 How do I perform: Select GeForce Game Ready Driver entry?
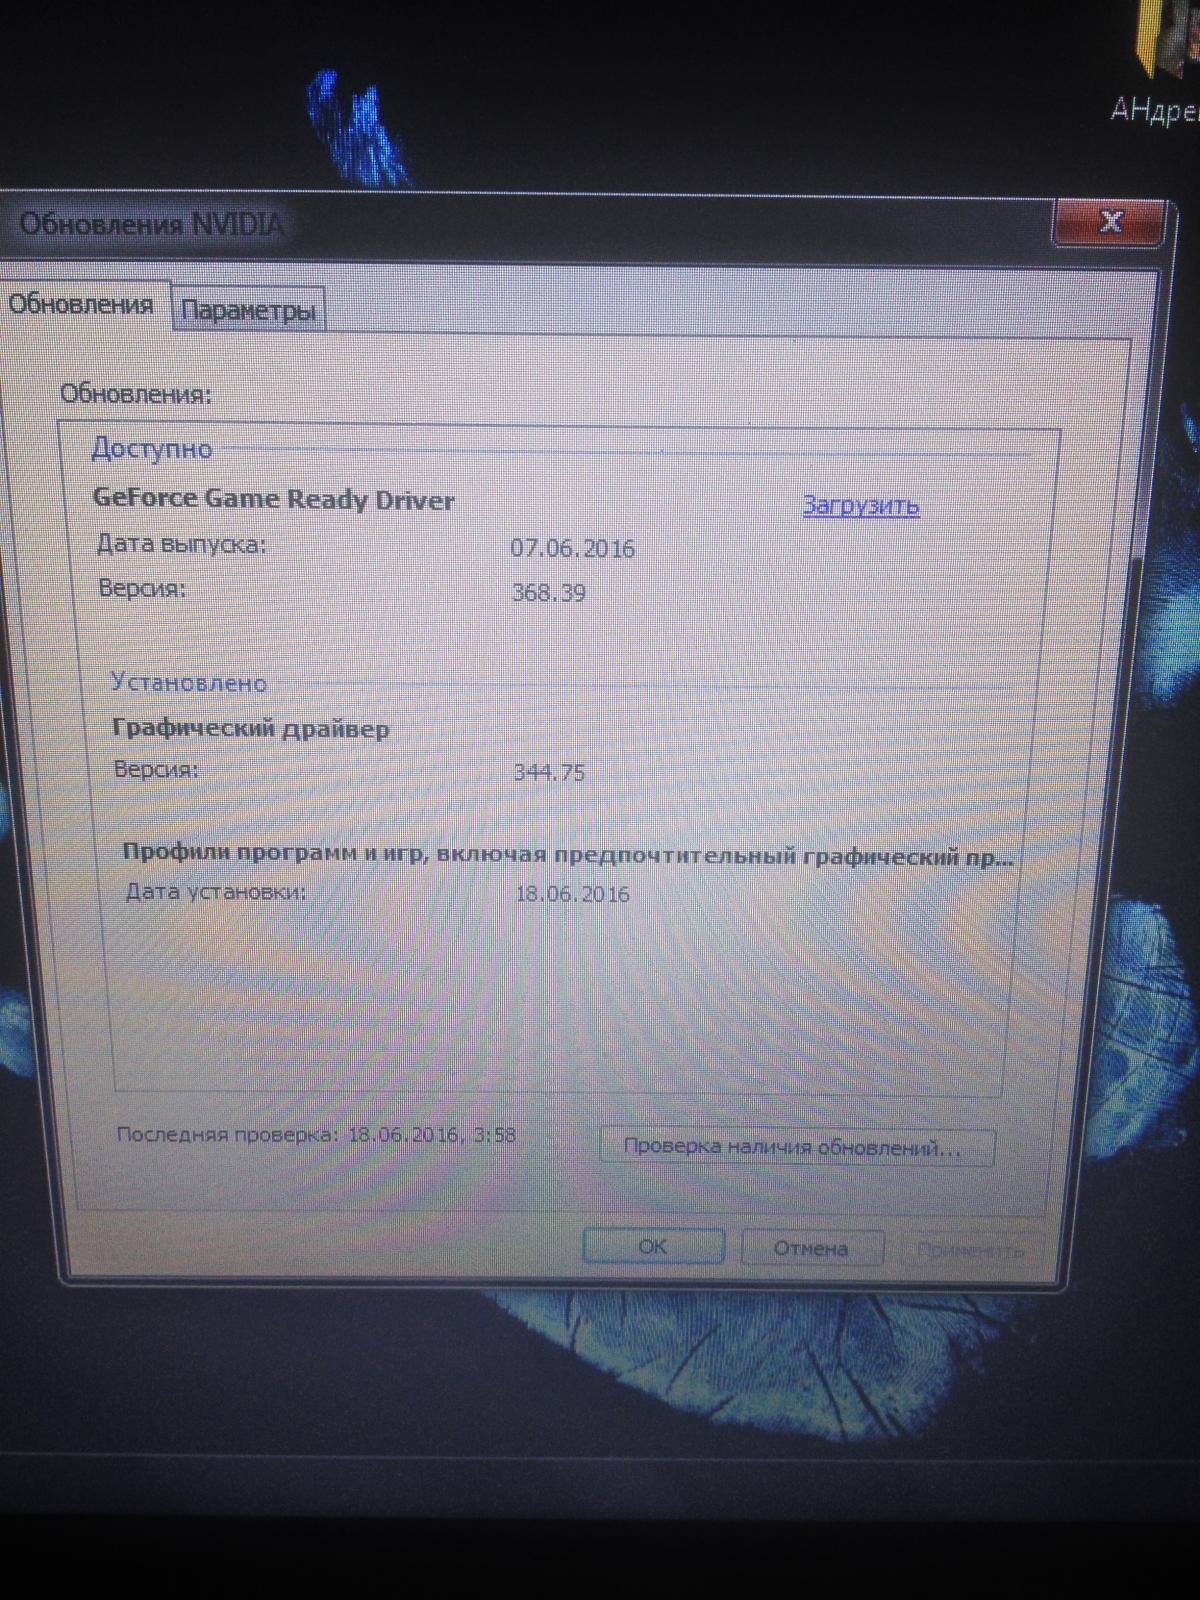274,499
